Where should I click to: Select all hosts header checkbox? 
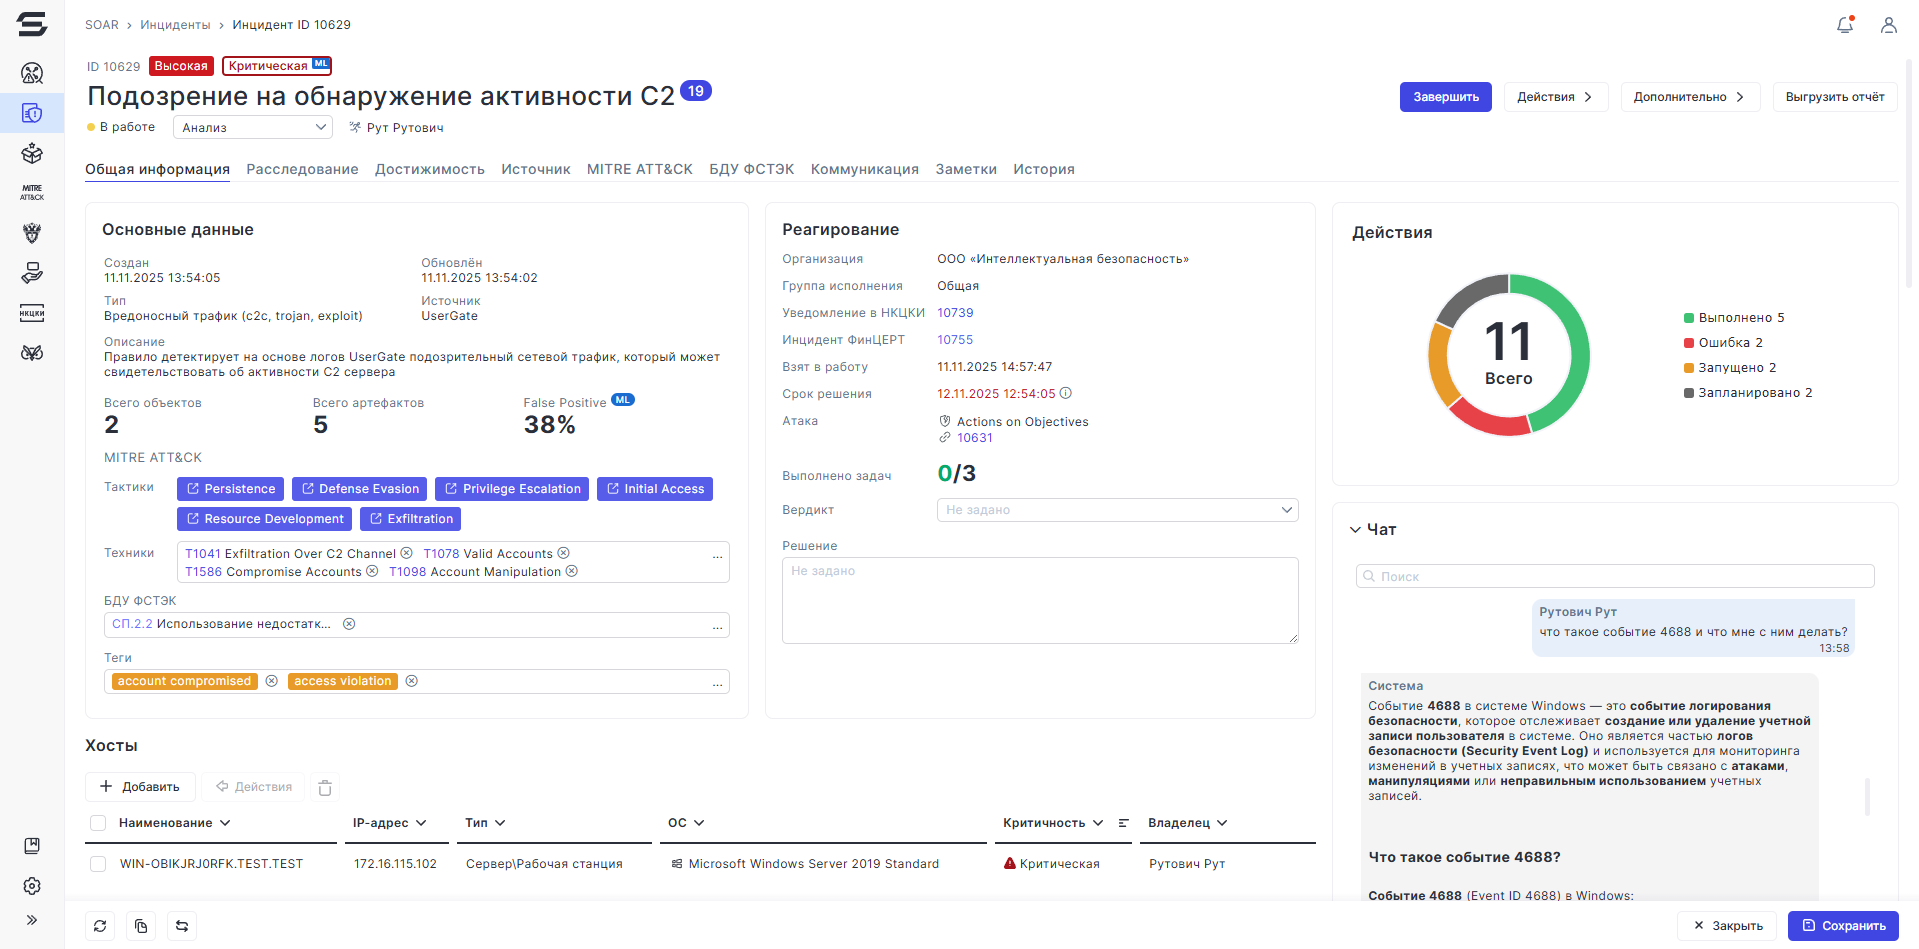pos(98,823)
